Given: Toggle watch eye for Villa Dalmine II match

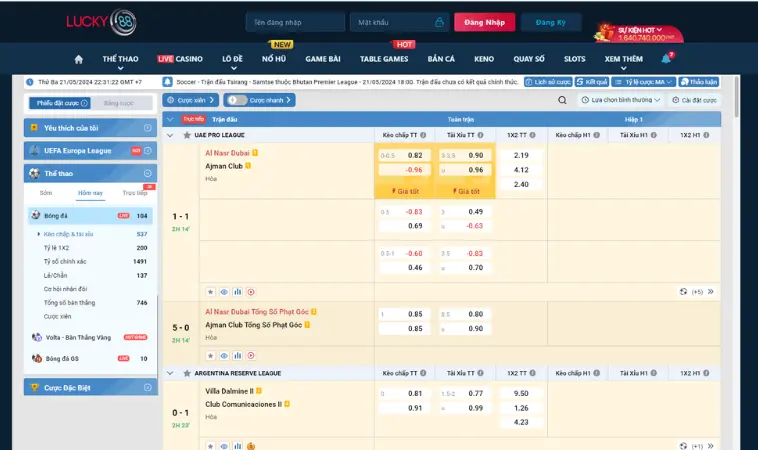Looking at the screenshot, I should tap(224, 446).
